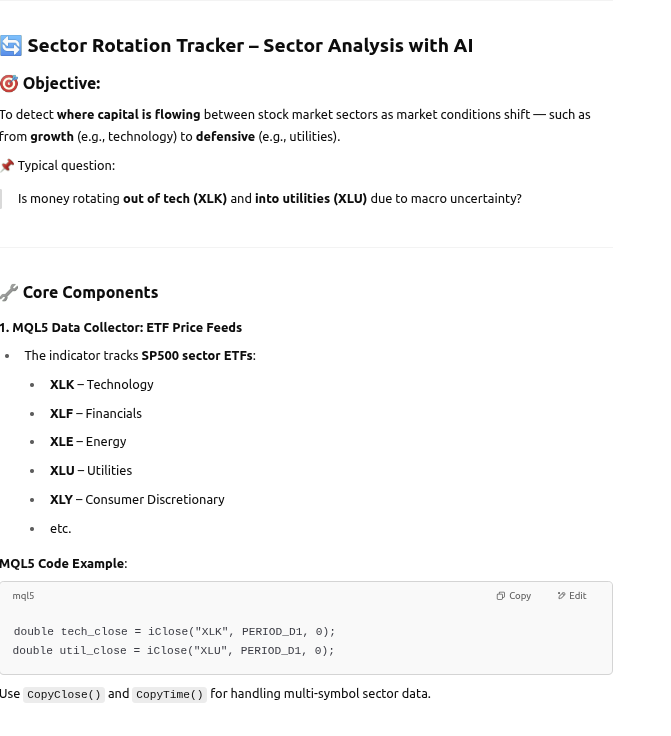Image resolution: width=671 pixels, height=736 pixels.
Task: Click the util_close code line
Action: (173, 651)
